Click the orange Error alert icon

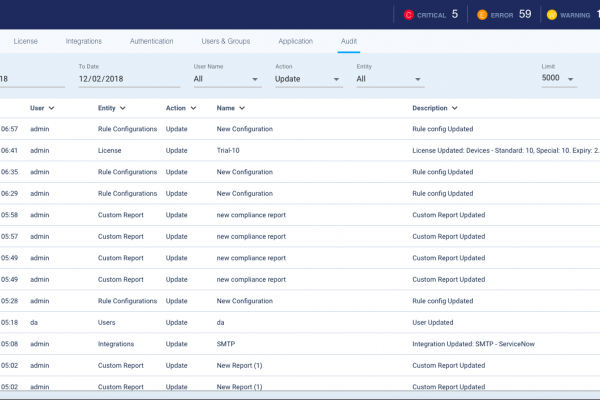coord(482,15)
